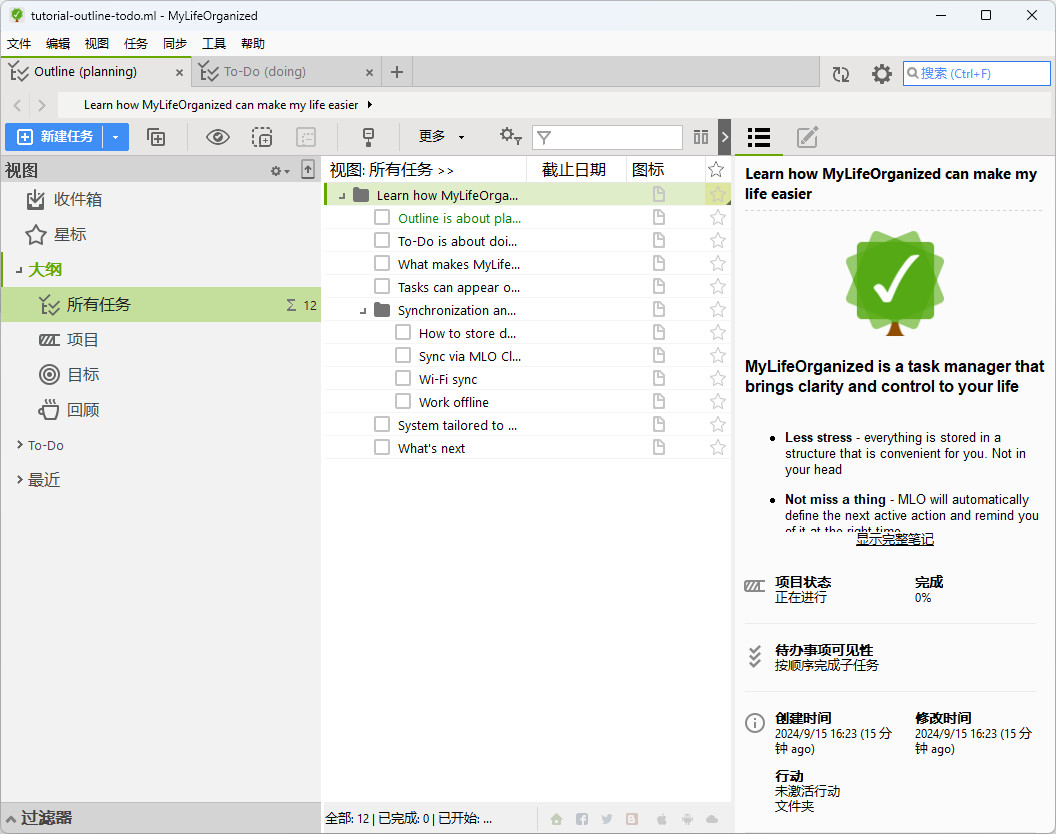Switch to the list properties tab icon
Image resolution: width=1056 pixels, height=834 pixels.
[x=758, y=137]
